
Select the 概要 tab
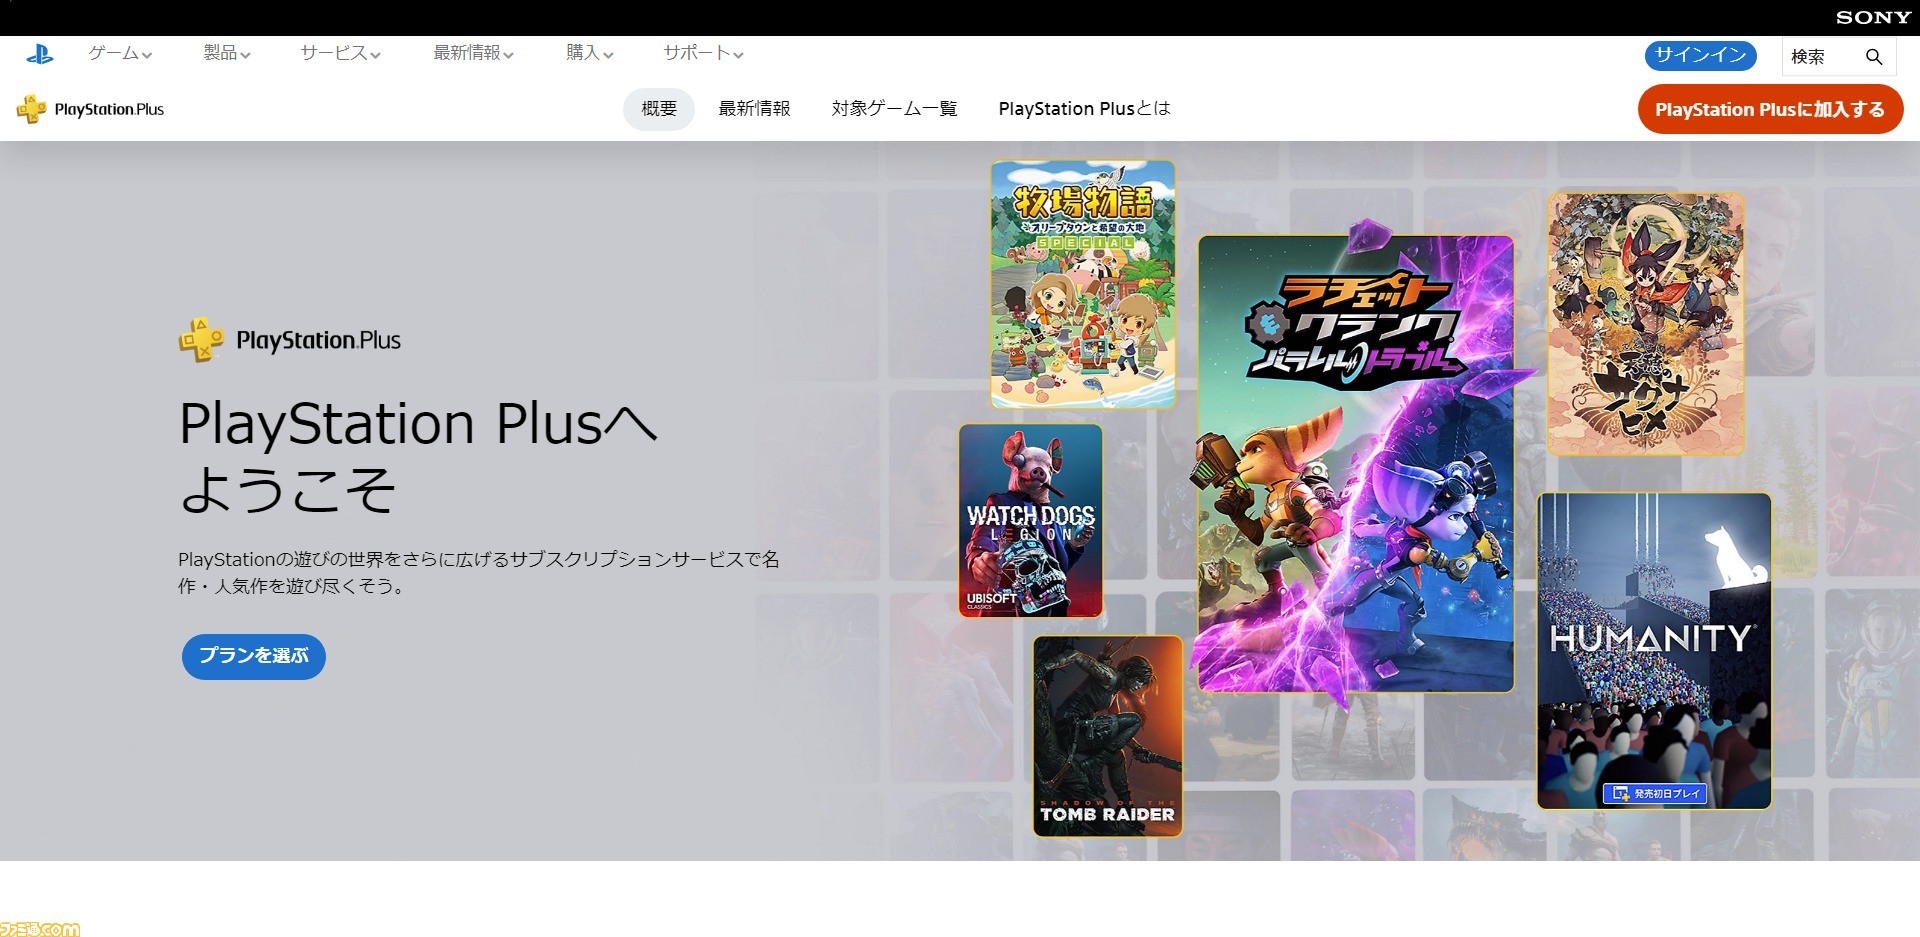tap(659, 109)
